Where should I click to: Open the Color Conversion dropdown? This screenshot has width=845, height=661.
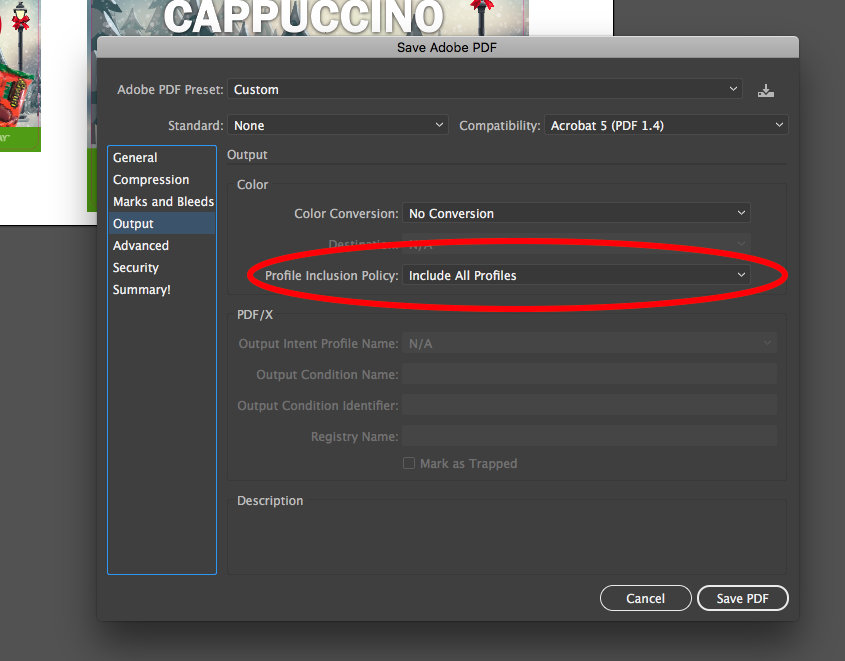[576, 213]
